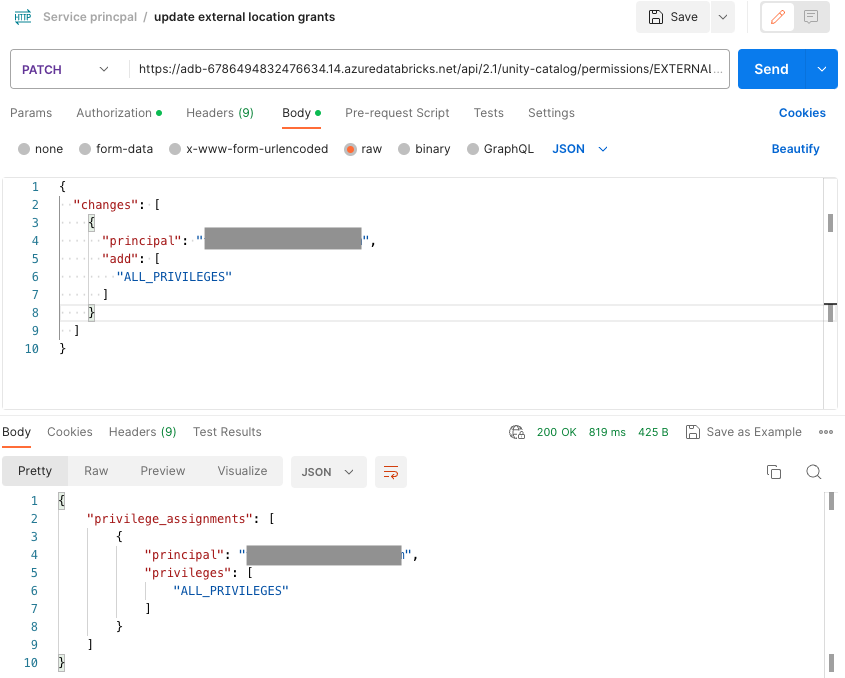Select the Visualize response view
This screenshot has width=845, height=678.
(x=243, y=471)
